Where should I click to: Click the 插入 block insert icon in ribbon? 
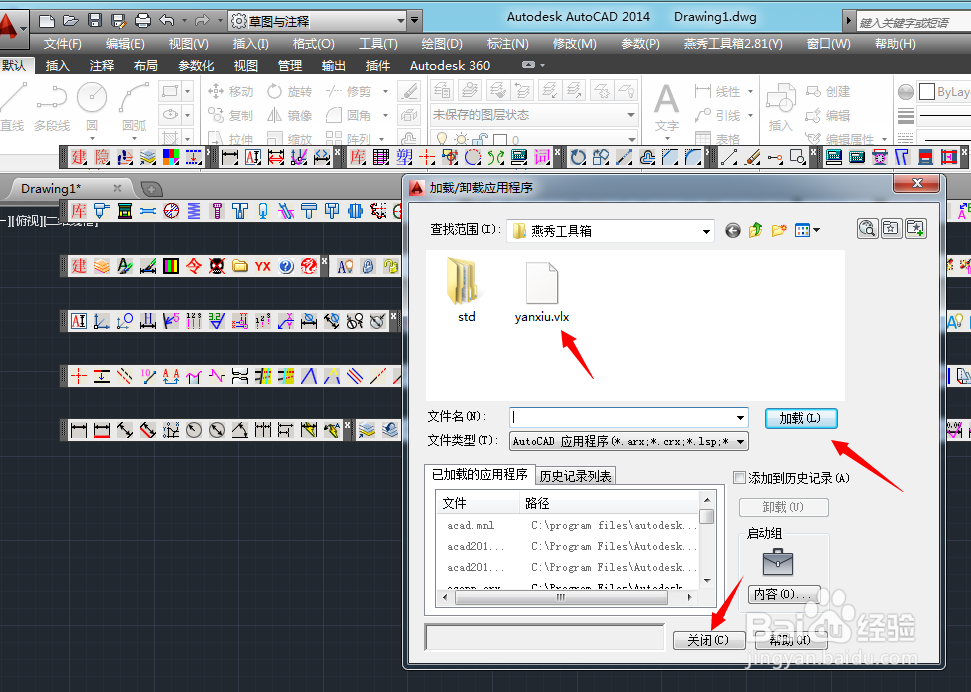[x=780, y=109]
